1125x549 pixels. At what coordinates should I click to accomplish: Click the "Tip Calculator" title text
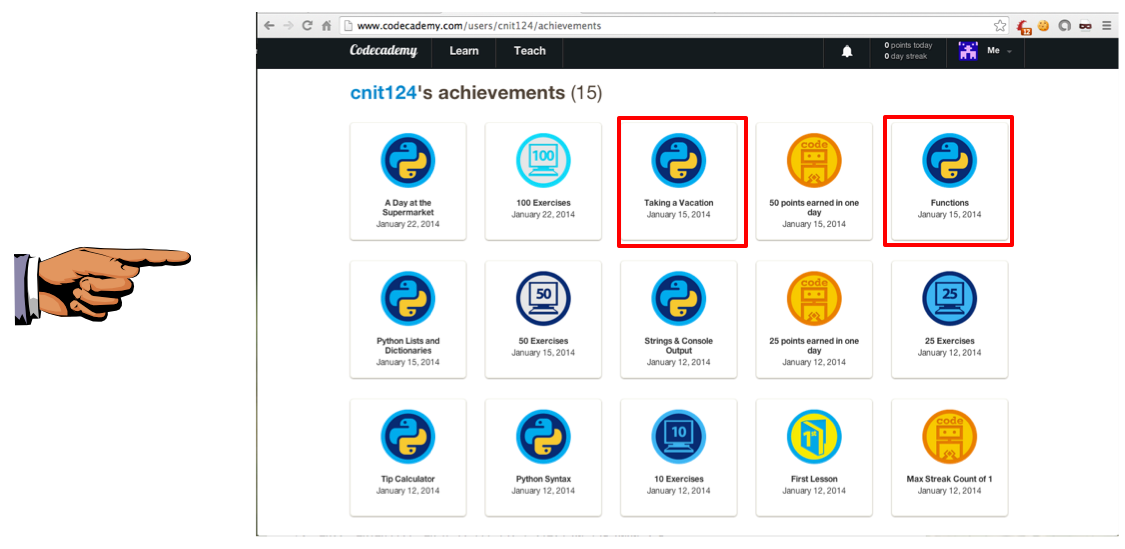[x=408, y=479]
